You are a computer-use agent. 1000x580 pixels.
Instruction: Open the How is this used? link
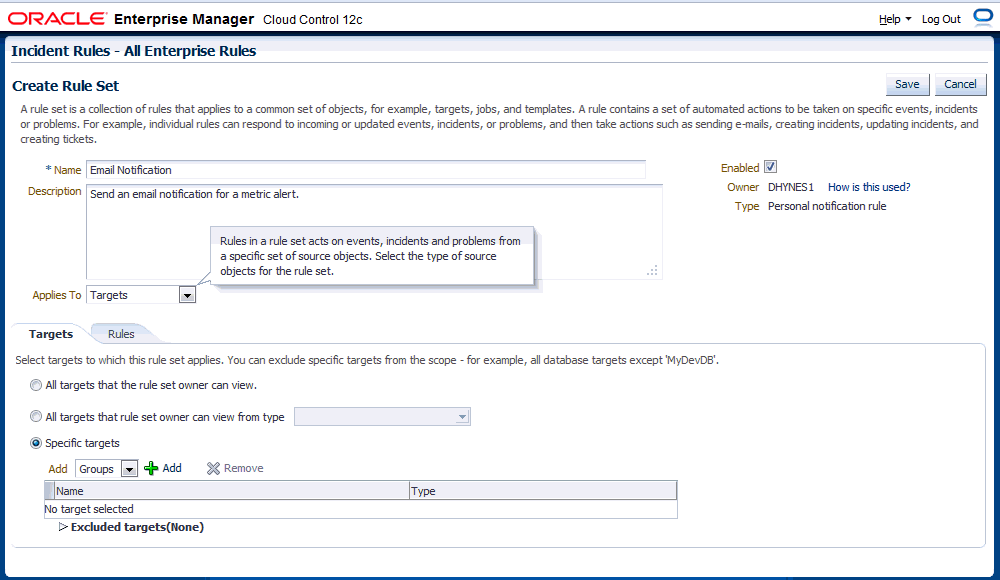pos(869,187)
